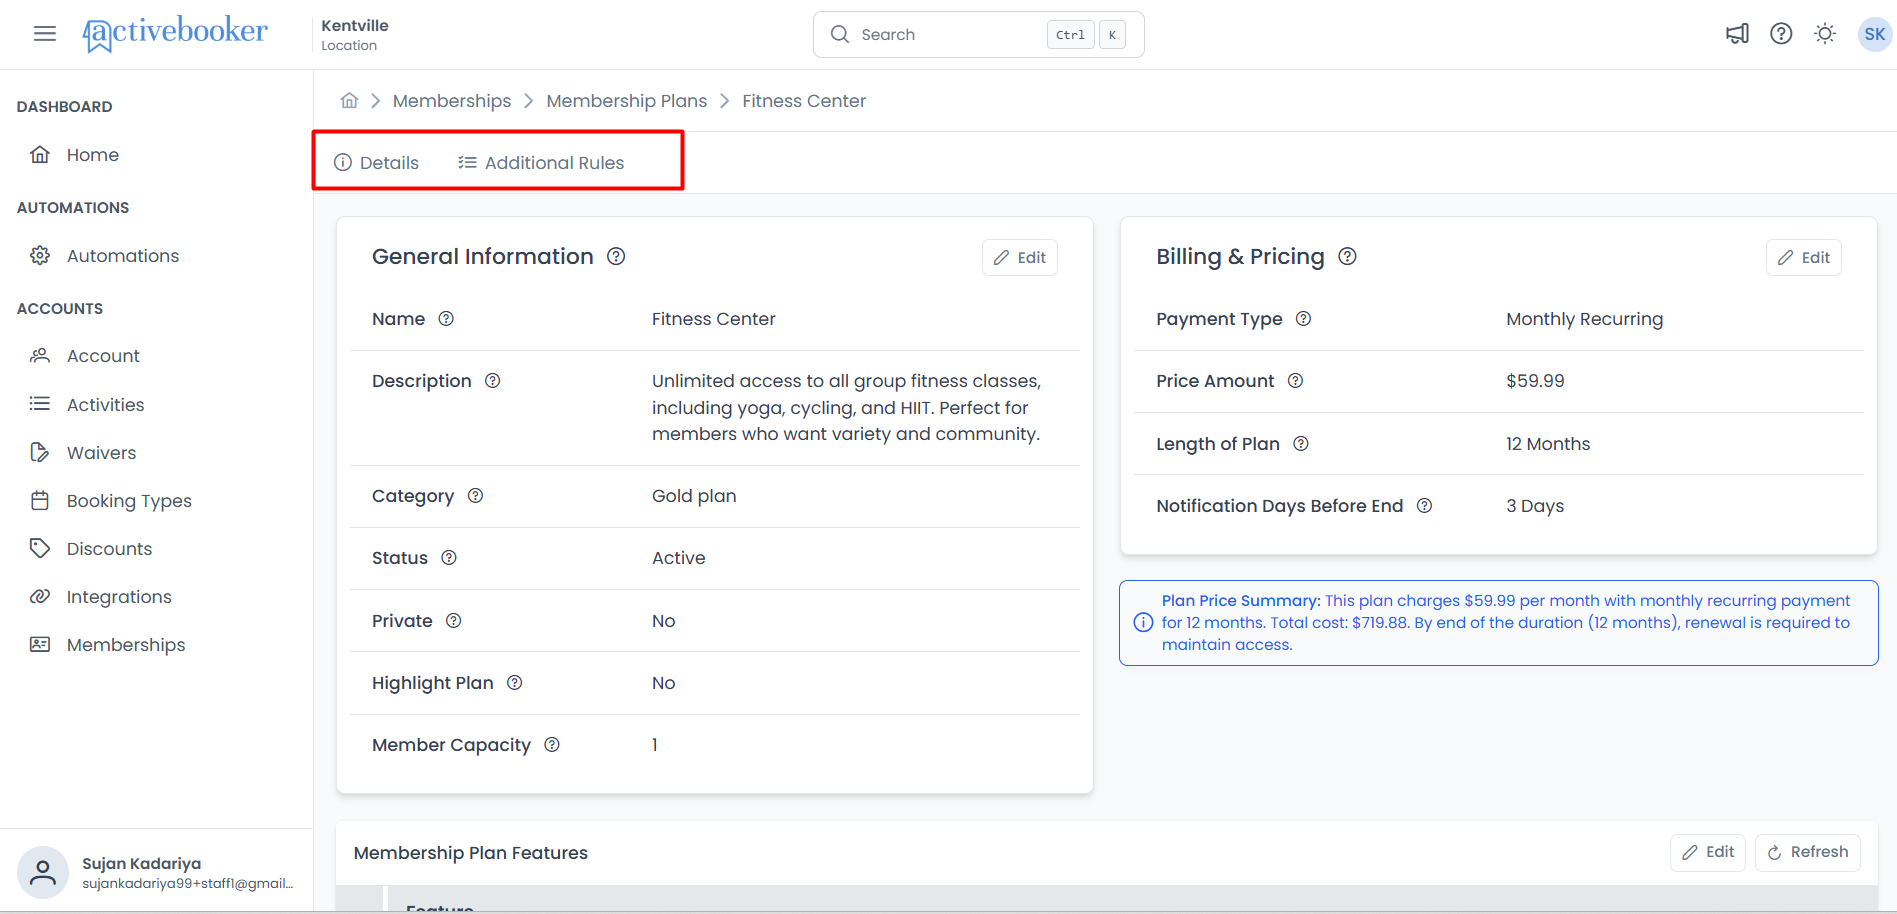This screenshot has width=1897, height=914.
Task: Show help tooltip for General Information
Action: (x=616, y=256)
